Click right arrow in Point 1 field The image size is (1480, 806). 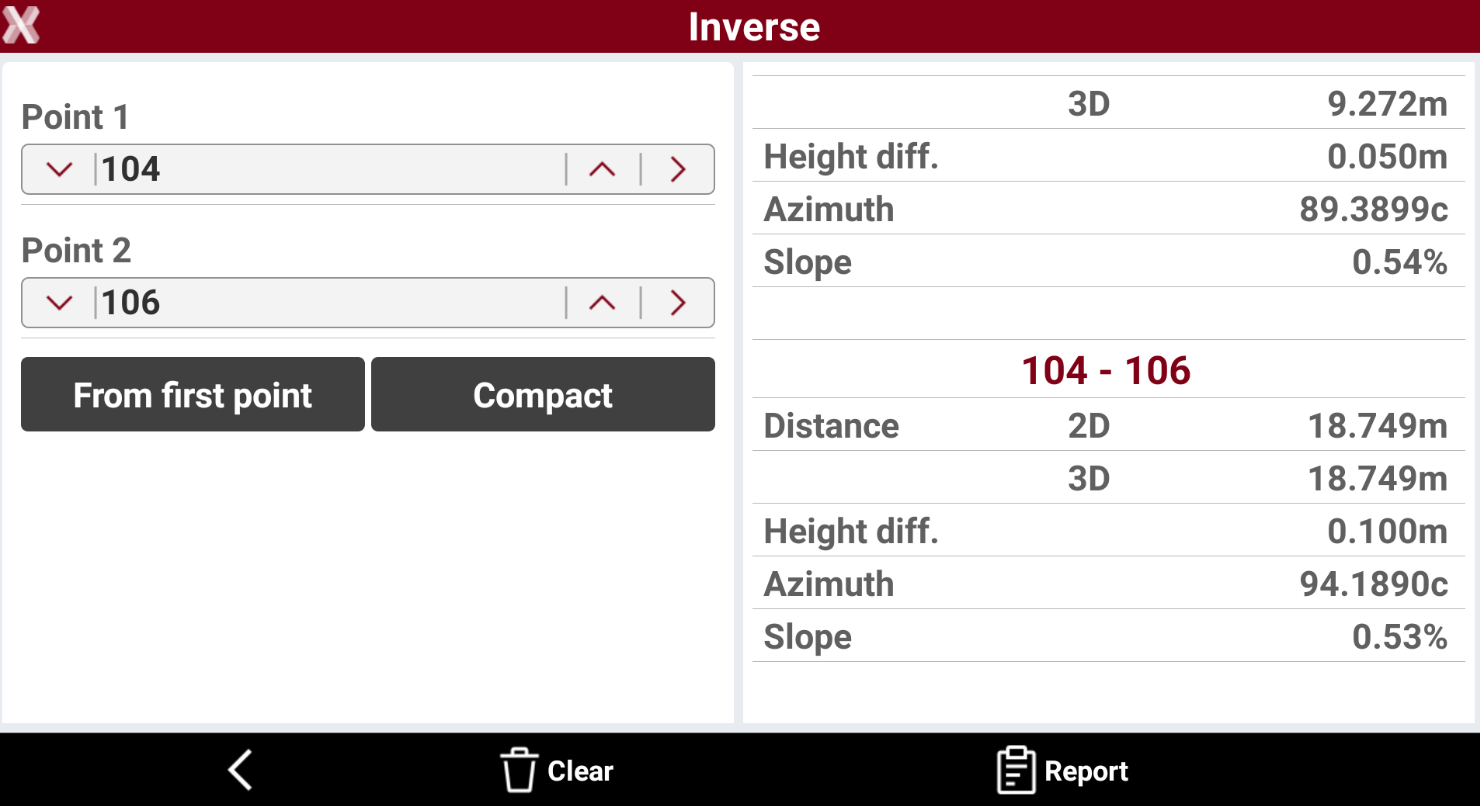coord(678,169)
